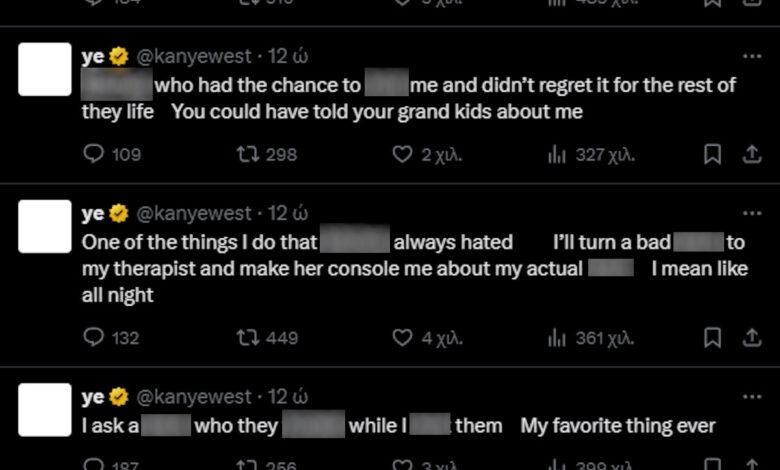This screenshot has height=470, width=780.
Task: View analytics showing 361 χιλ. views
Action: 557,338
